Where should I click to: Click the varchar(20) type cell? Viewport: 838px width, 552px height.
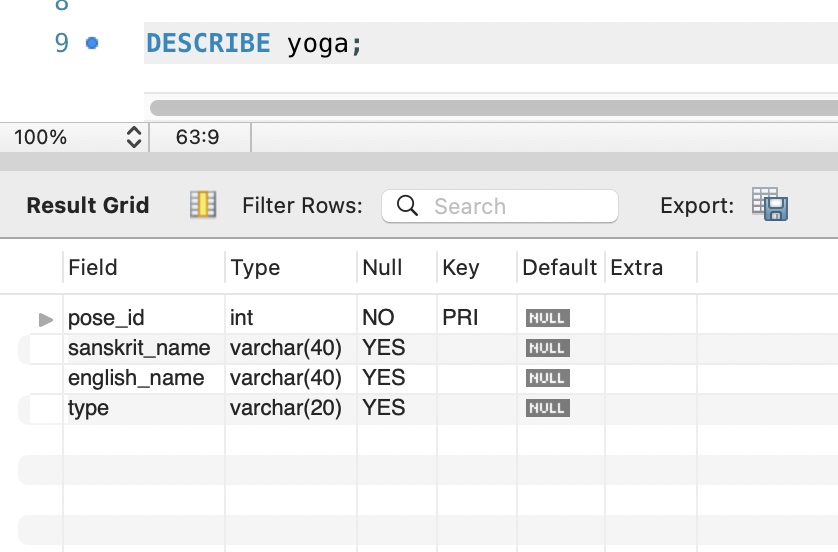point(286,408)
